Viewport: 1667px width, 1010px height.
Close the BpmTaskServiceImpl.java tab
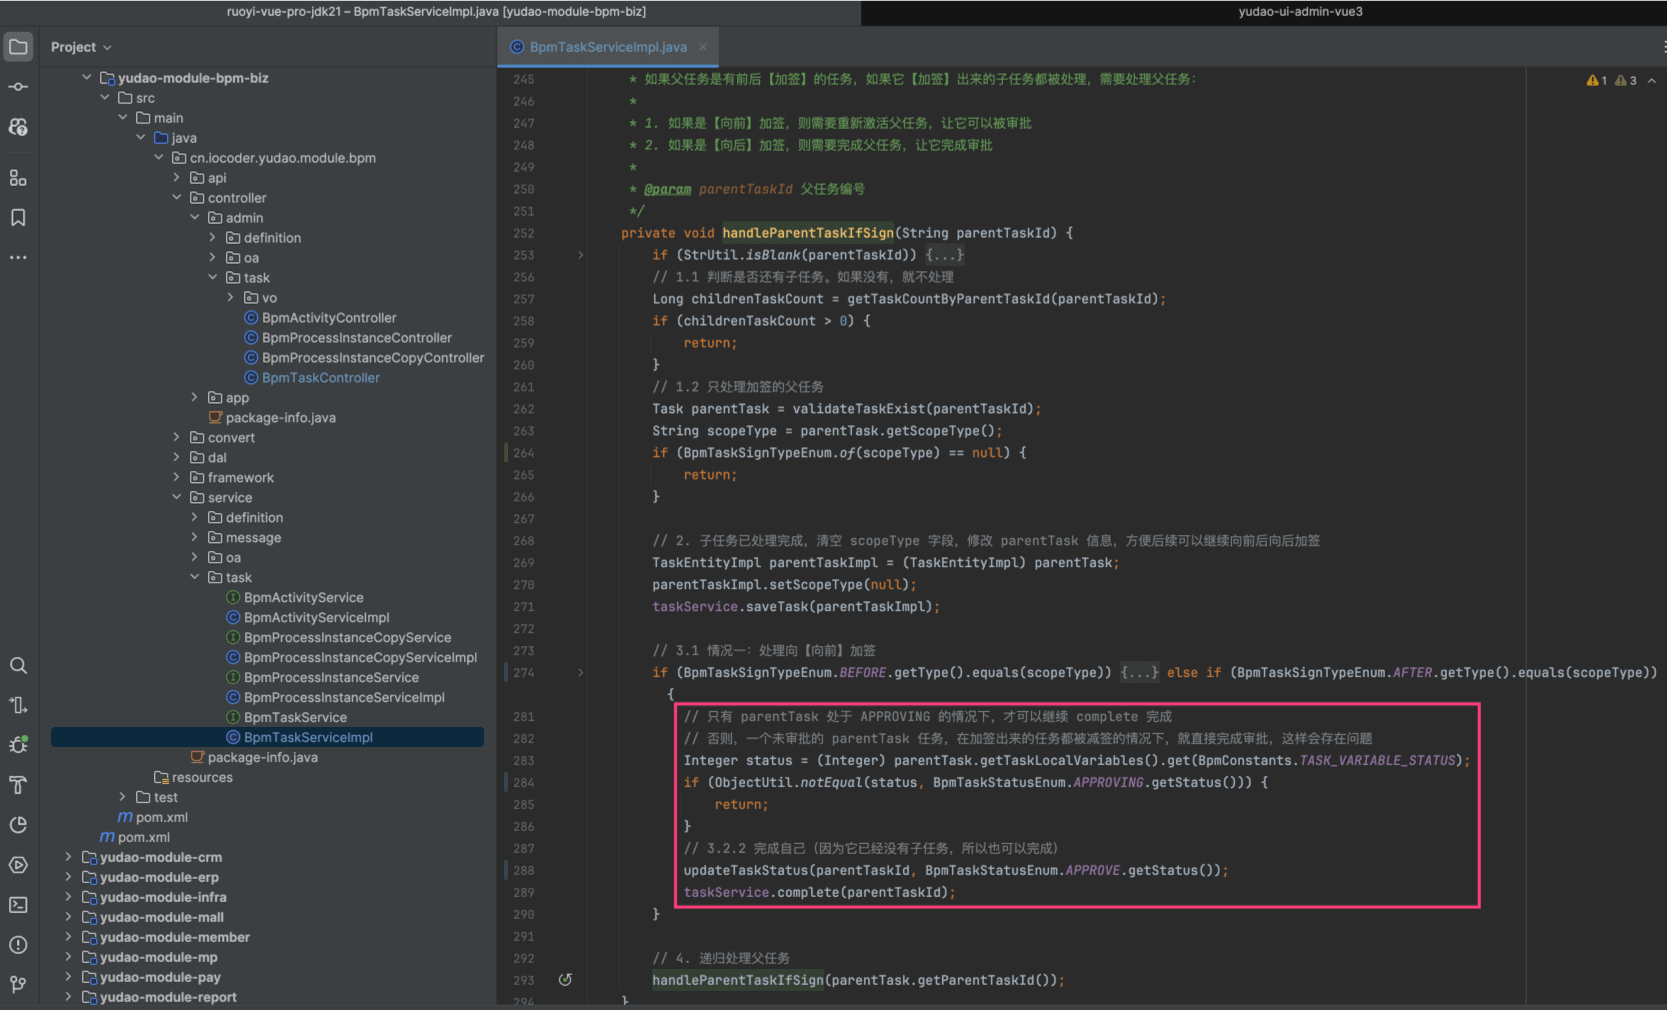[x=703, y=47]
